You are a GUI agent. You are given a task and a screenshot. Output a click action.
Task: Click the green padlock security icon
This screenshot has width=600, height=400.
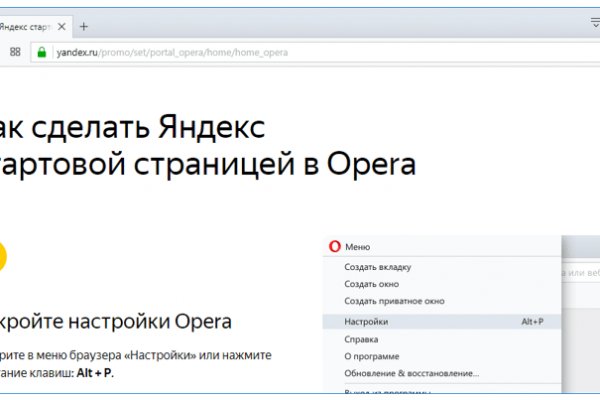[x=42, y=52]
